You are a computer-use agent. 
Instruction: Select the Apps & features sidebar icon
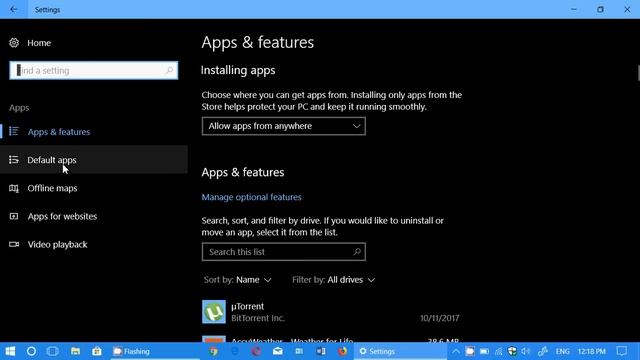pos(13,131)
